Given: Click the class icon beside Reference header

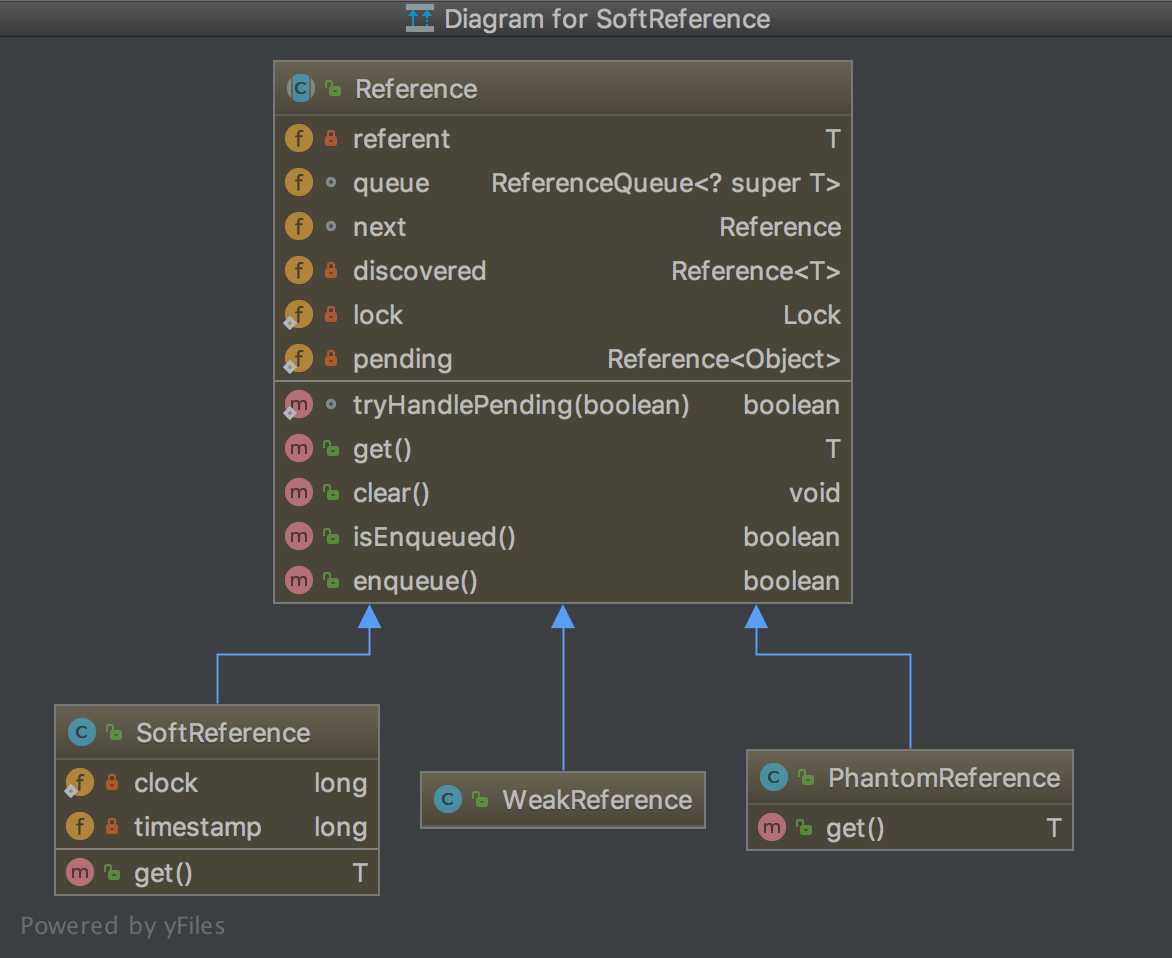Looking at the screenshot, I should click(299, 89).
